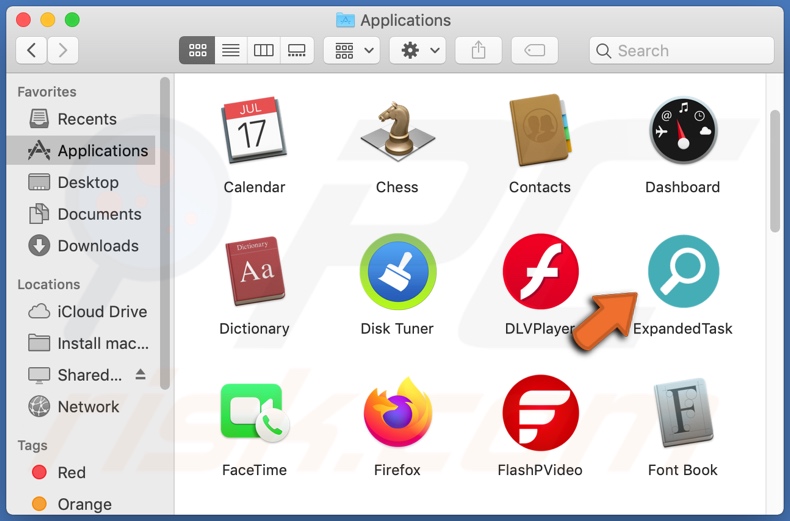Select the FaceTime app icon

[254, 413]
